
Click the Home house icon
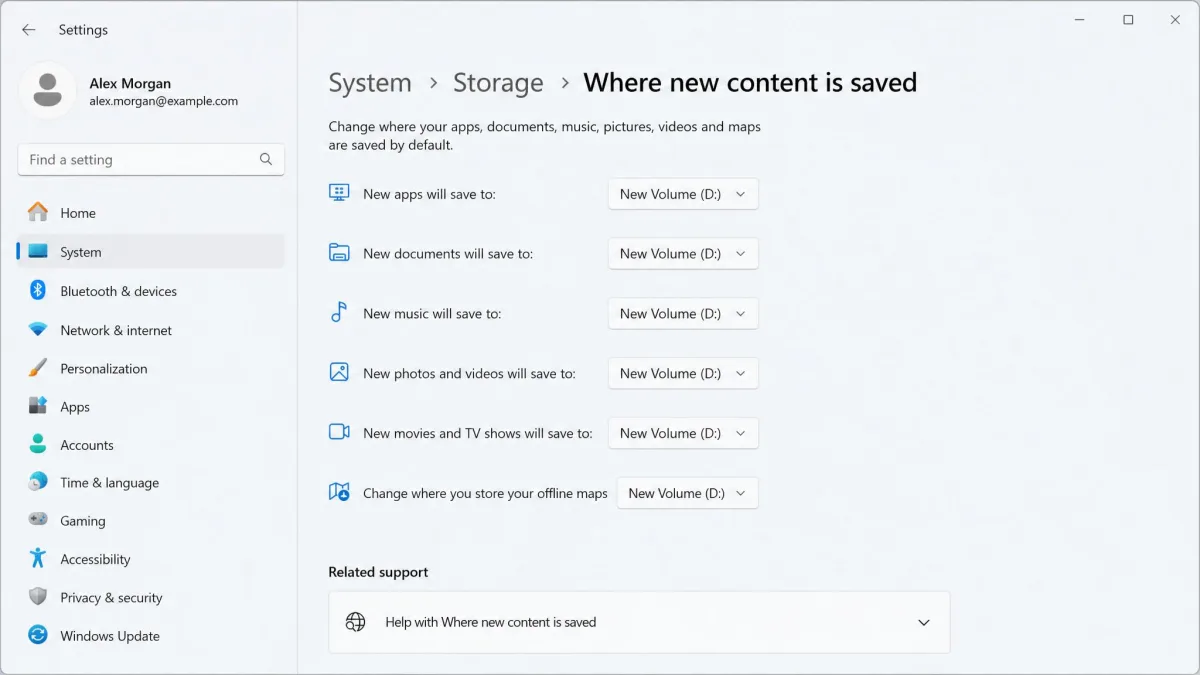38,212
